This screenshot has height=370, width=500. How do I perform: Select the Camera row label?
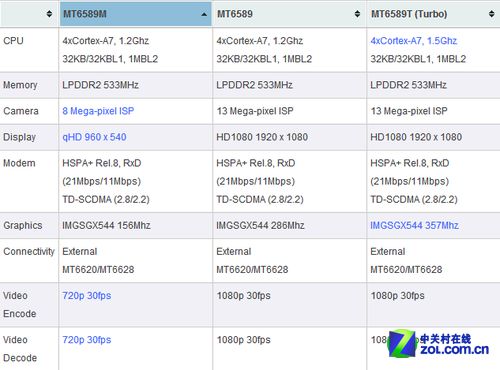[21, 111]
